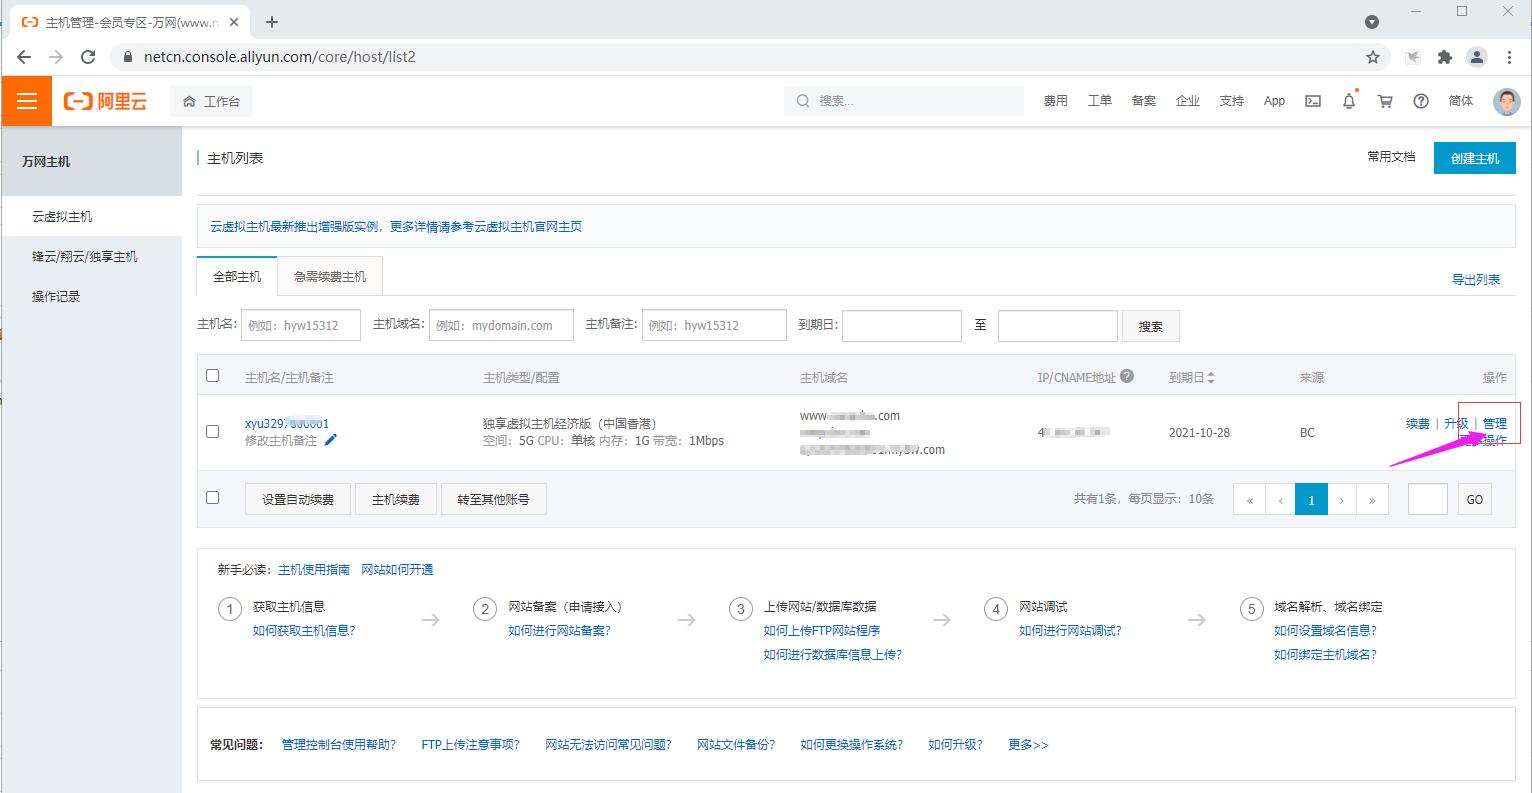1532x793 pixels.
Task: Click the bird extension icon
Action: click(x=1413, y=57)
